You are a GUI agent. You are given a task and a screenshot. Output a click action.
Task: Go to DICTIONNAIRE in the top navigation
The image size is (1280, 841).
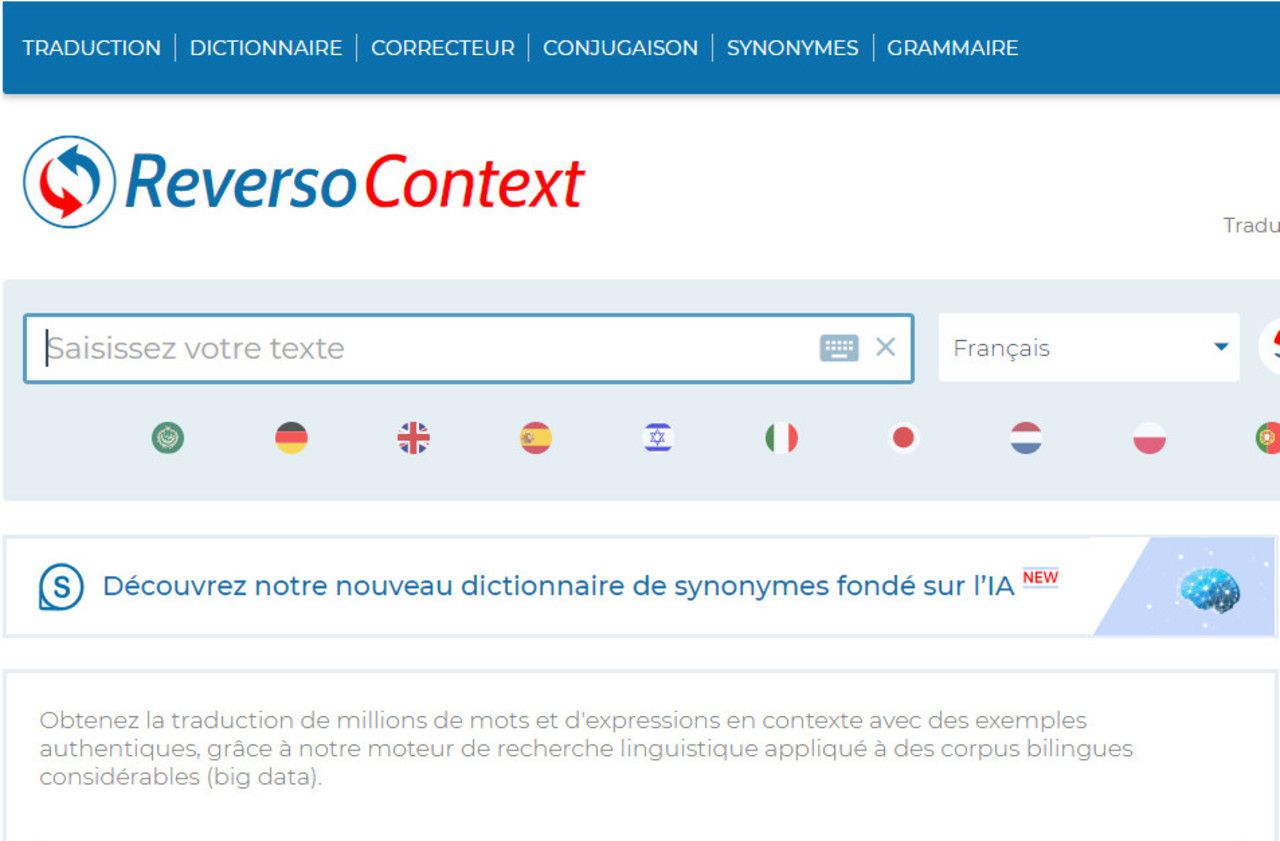[x=266, y=48]
